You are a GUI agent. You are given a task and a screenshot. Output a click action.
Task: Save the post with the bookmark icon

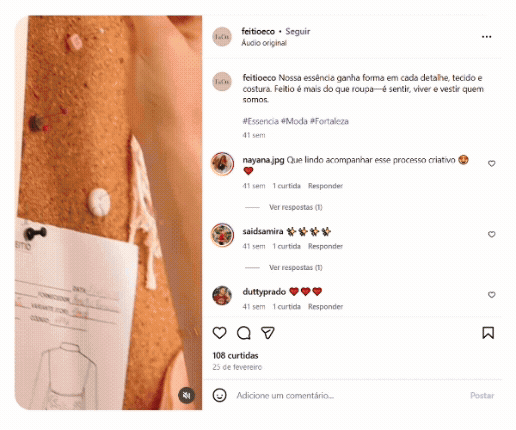coord(488,333)
